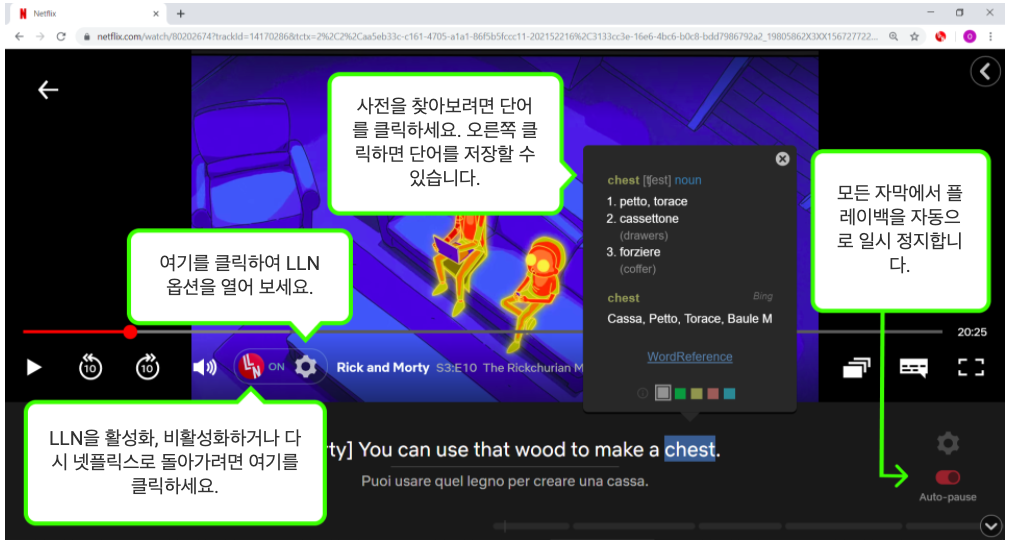Click the ON label next to LLN

pos(276,367)
